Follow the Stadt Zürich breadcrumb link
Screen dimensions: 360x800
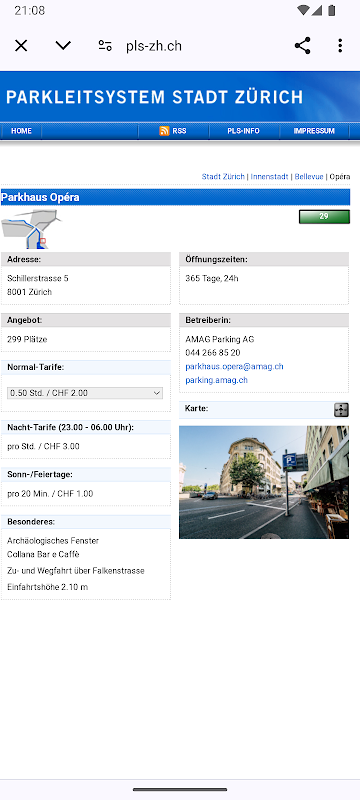pos(223,177)
